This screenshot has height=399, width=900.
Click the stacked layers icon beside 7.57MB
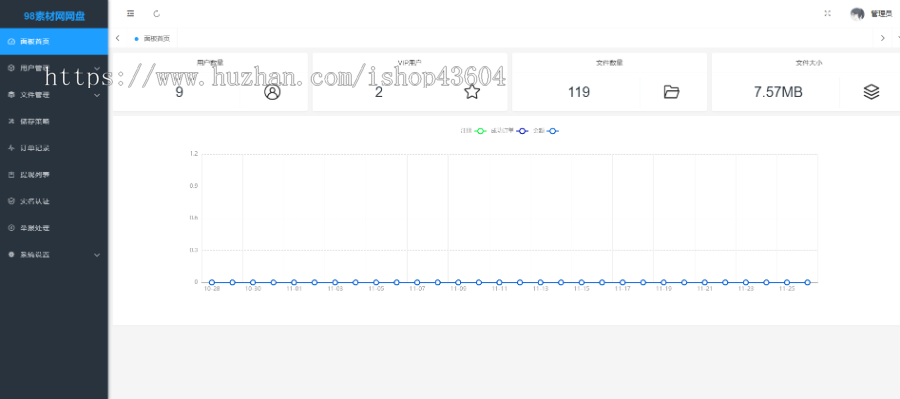coord(871,92)
